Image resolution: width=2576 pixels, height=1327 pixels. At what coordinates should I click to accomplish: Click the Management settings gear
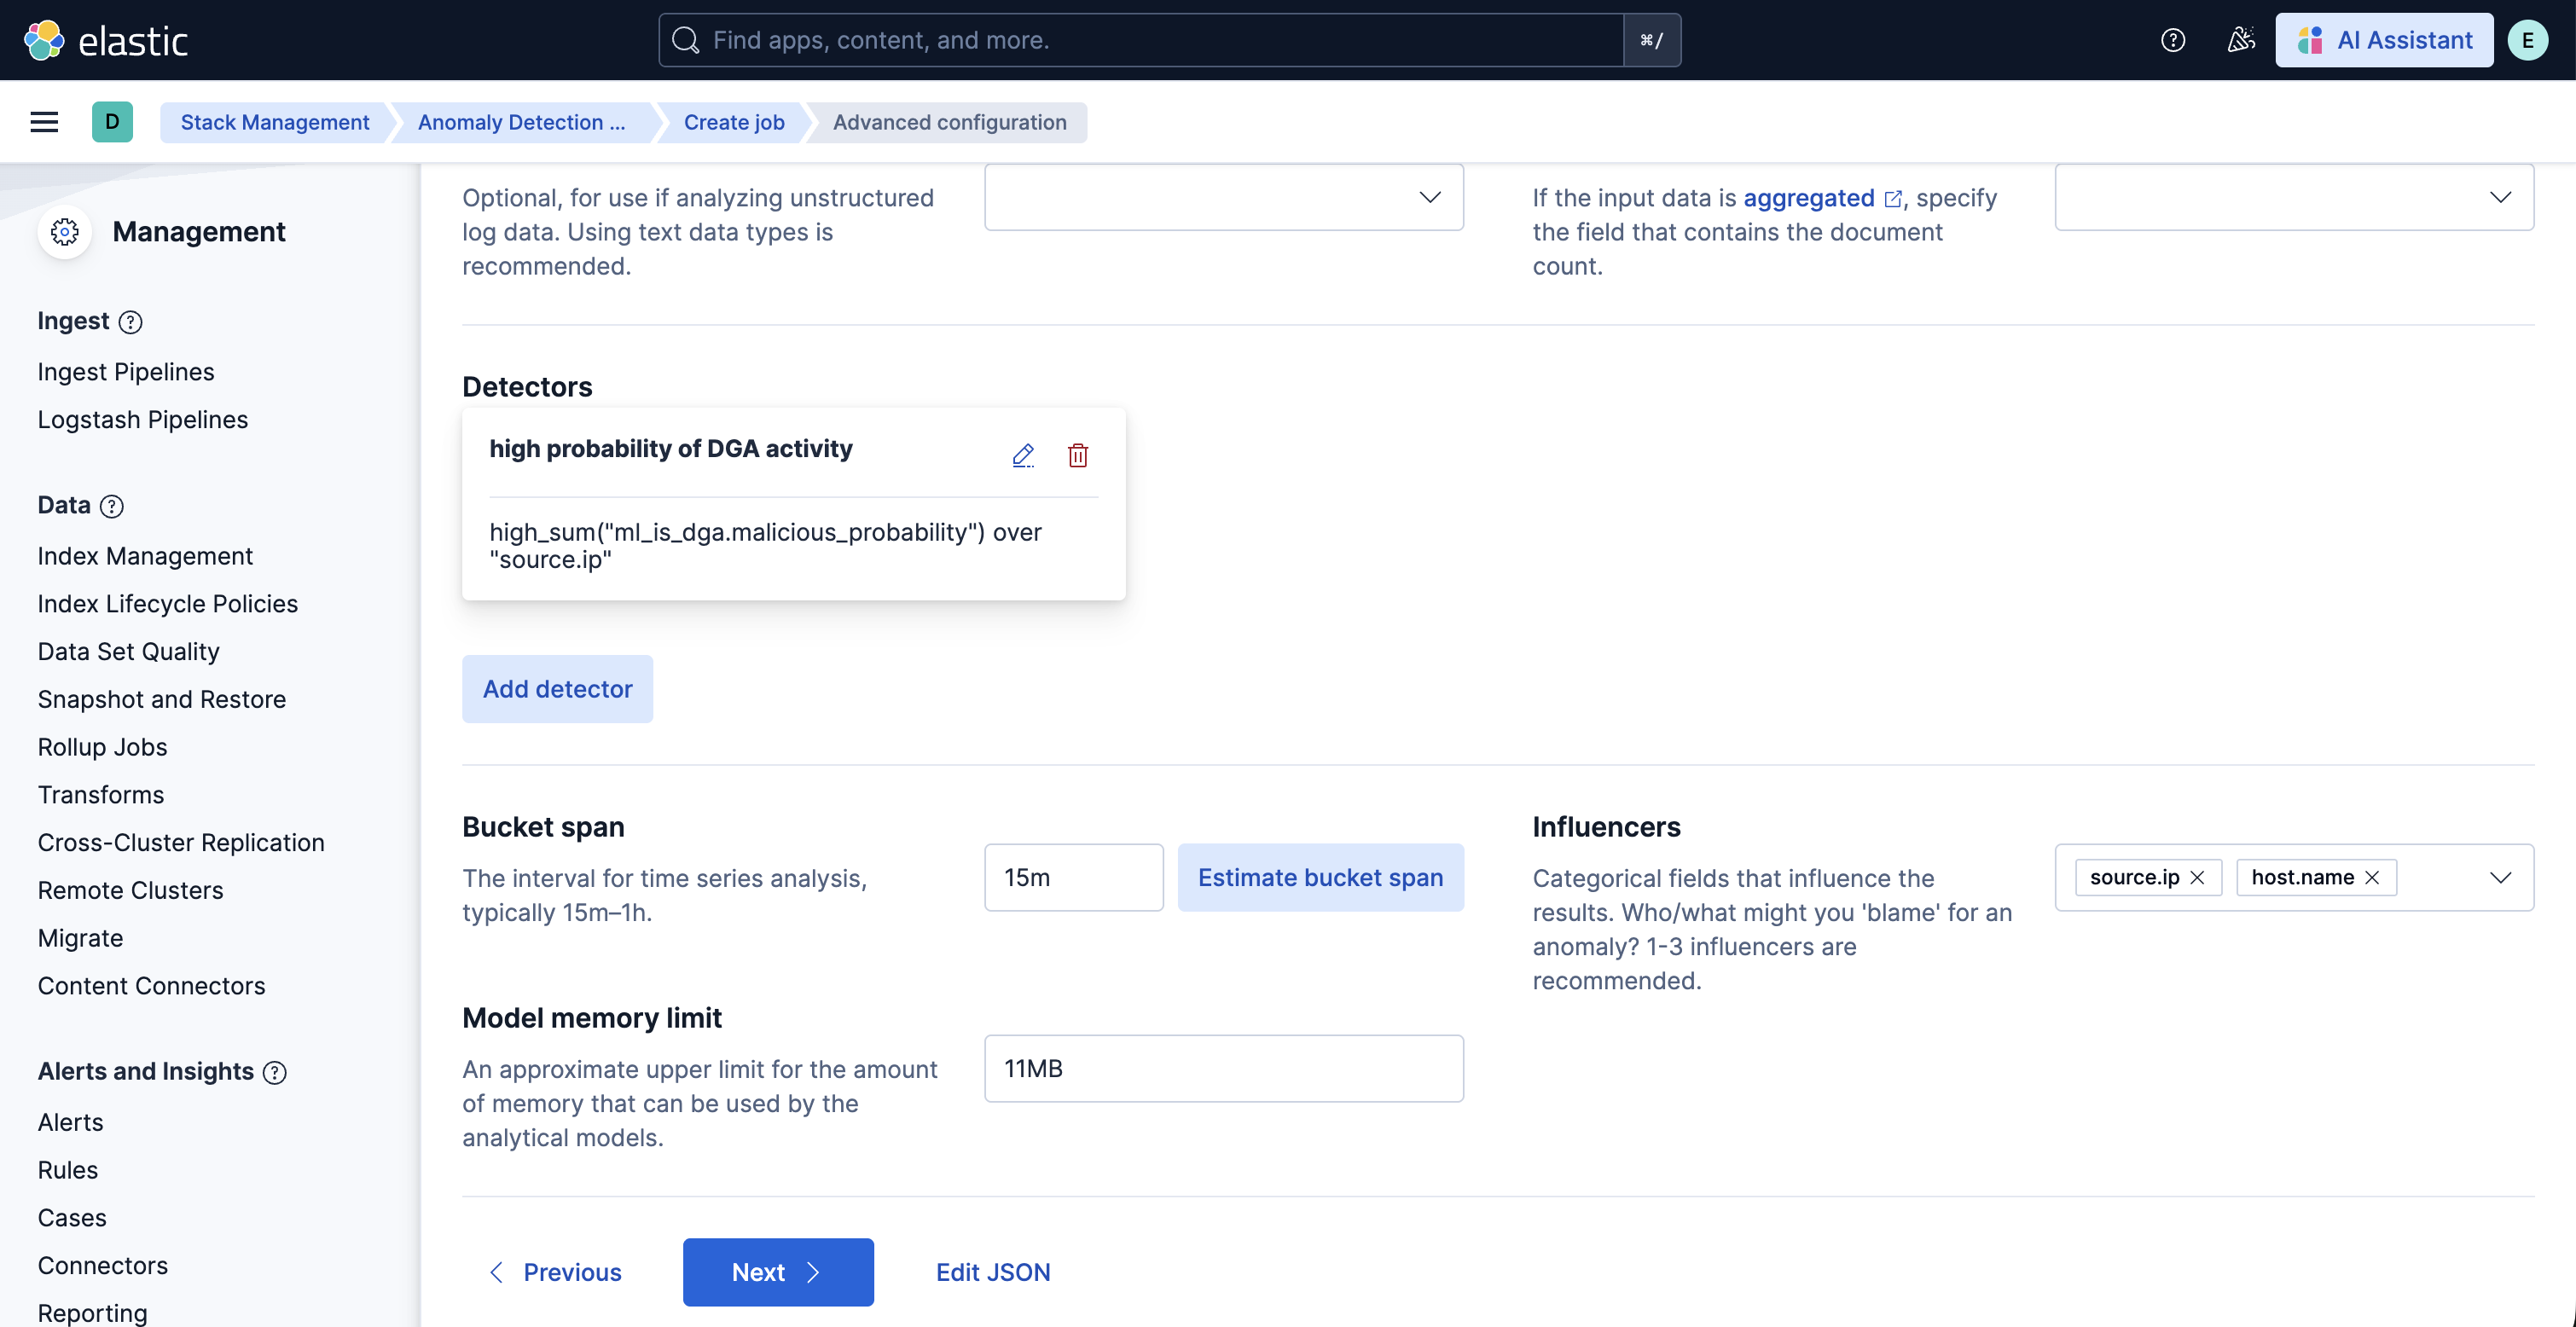click(64, 231)
